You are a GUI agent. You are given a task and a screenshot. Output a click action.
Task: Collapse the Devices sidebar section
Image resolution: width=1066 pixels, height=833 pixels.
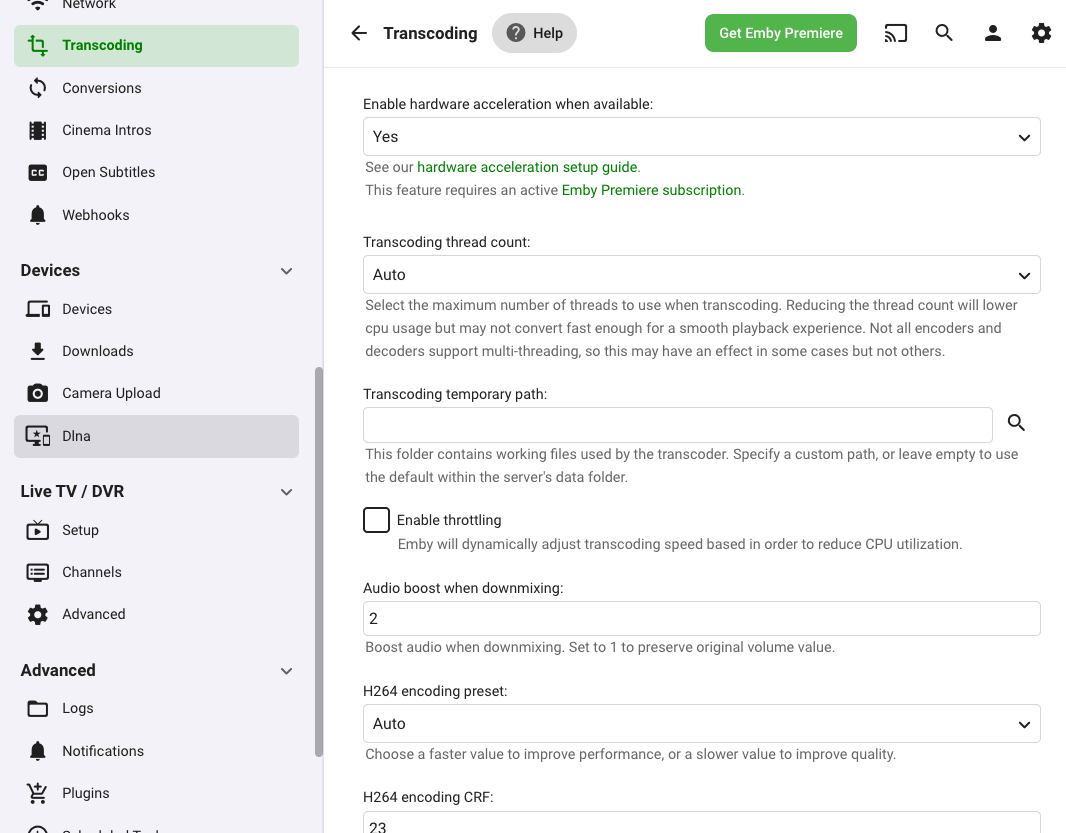pos(286,271)
